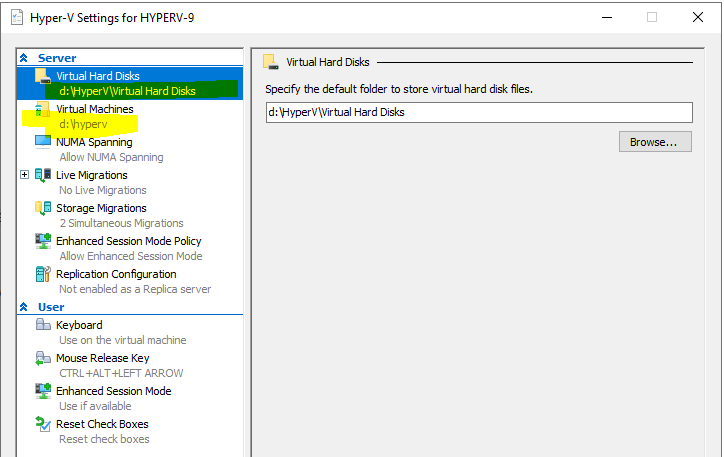The image size is (724, 457).
Task: Click 'Reset check boxes' subtext
Action: [x=104, y=439]
